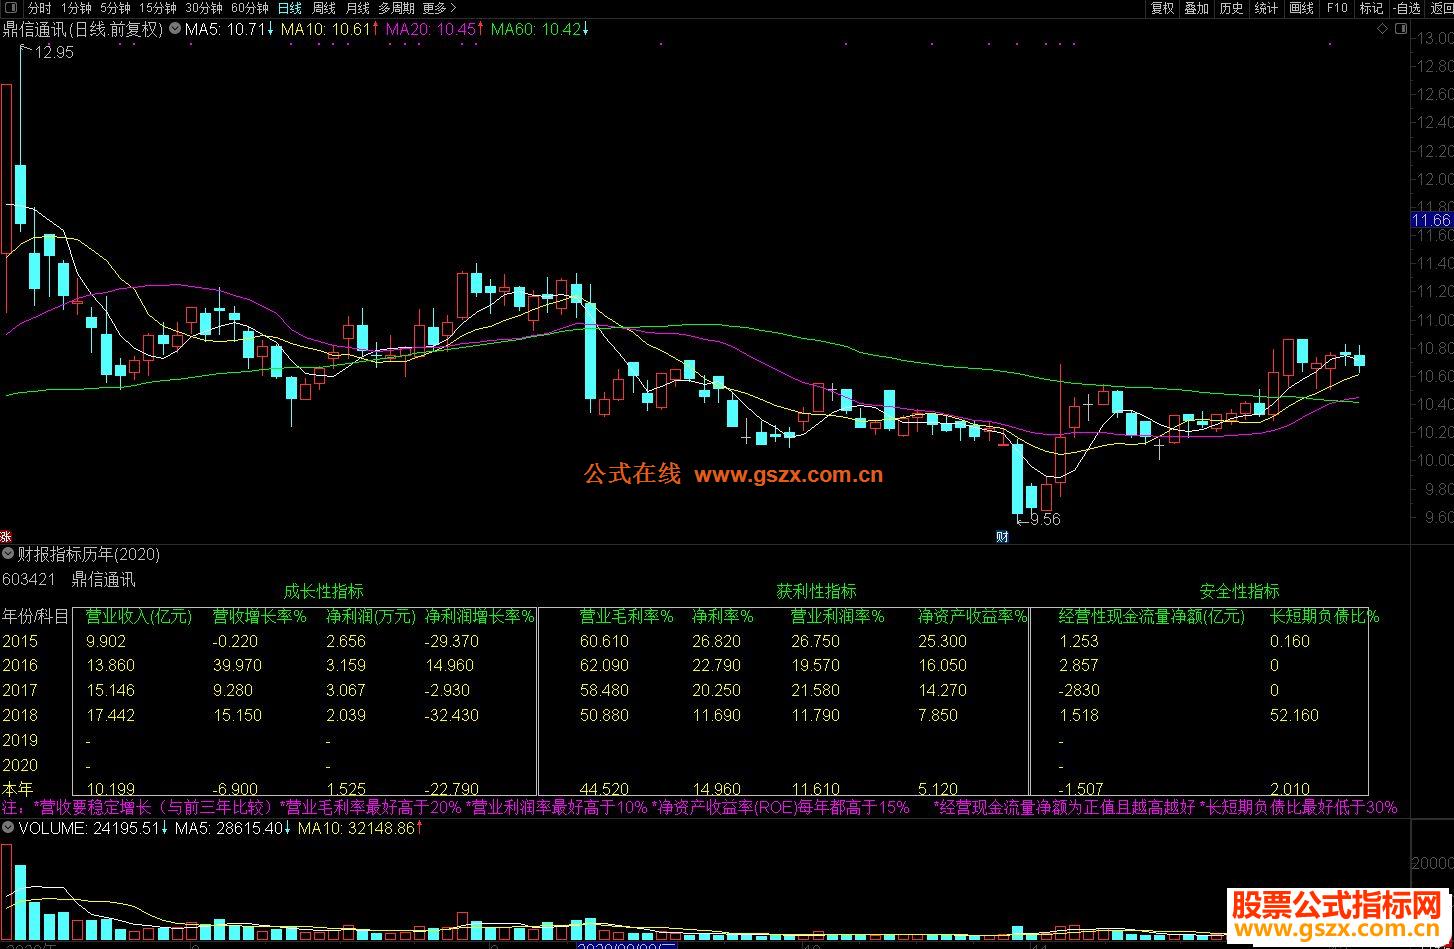This screenshot has width=1454, height=949.
Task: Click the diamond marker icon near price axis
Action: 1382,29
